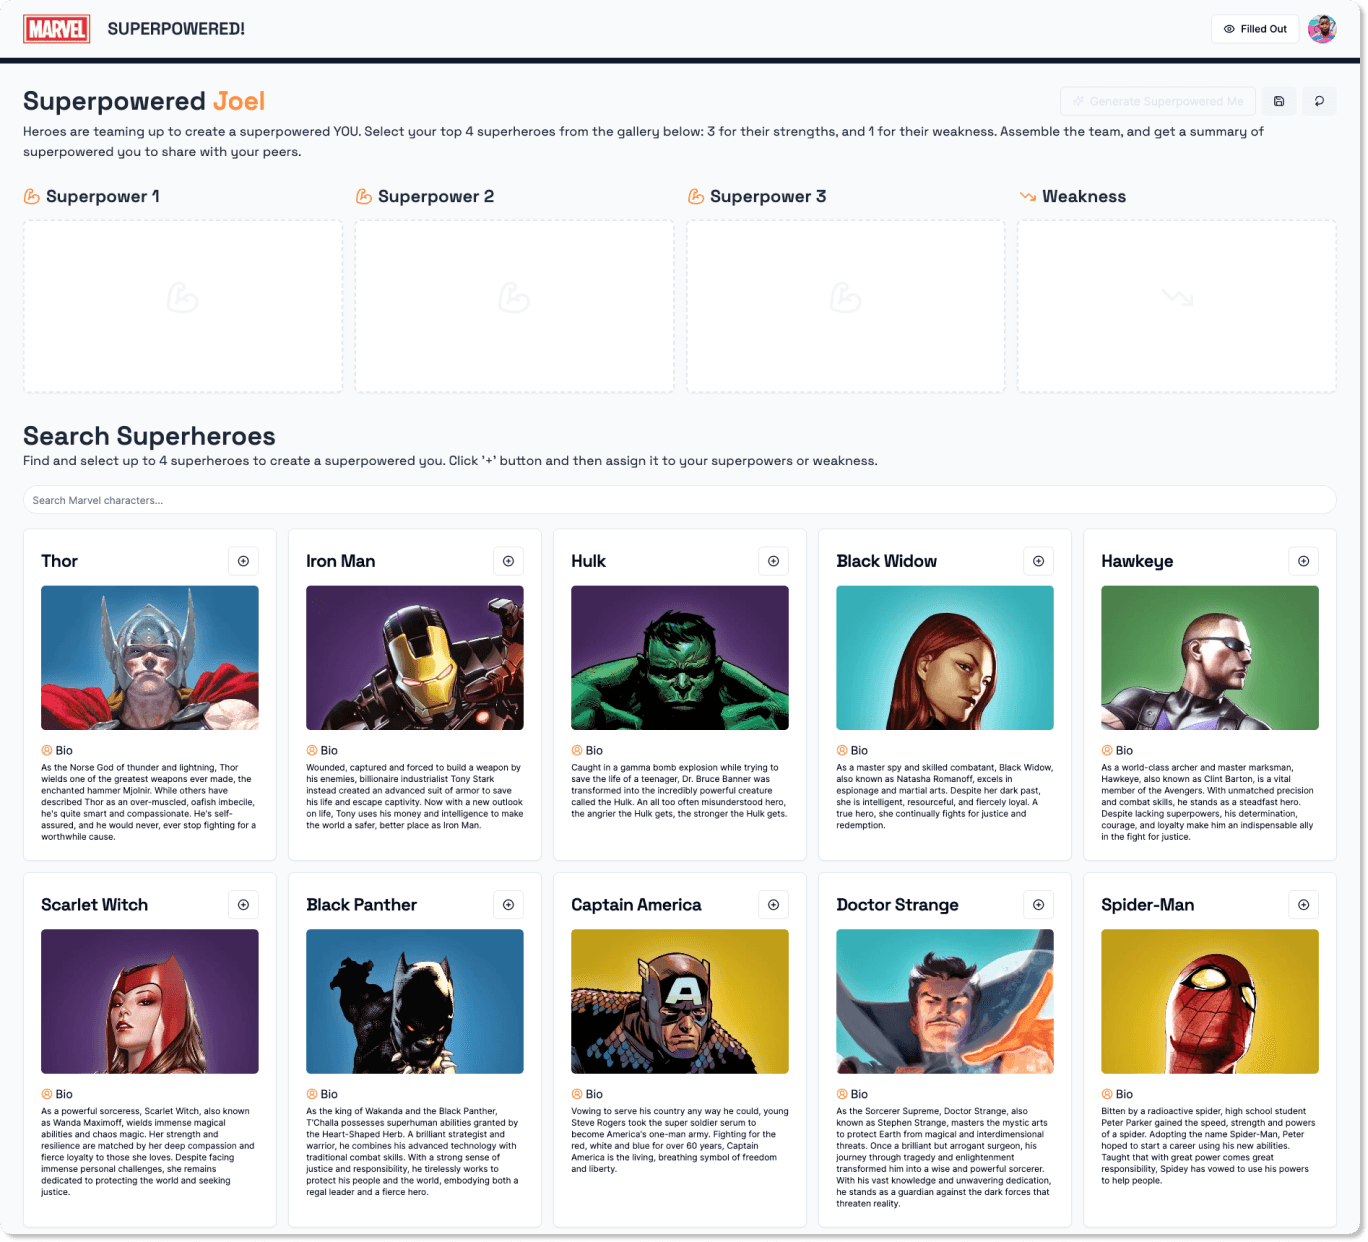The width and height of the screenshot is (1368, 1242).
Task: Click the Iron Man portrait image
Action: point(415,658)
